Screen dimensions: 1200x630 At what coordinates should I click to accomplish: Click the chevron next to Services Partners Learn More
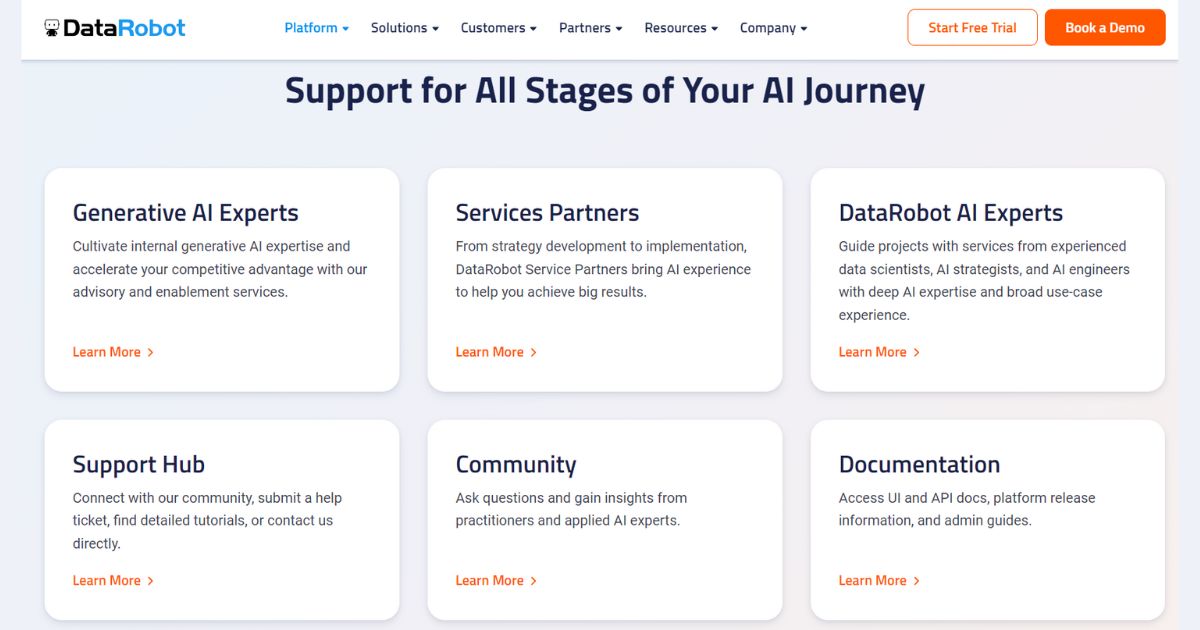pos(535,352)
